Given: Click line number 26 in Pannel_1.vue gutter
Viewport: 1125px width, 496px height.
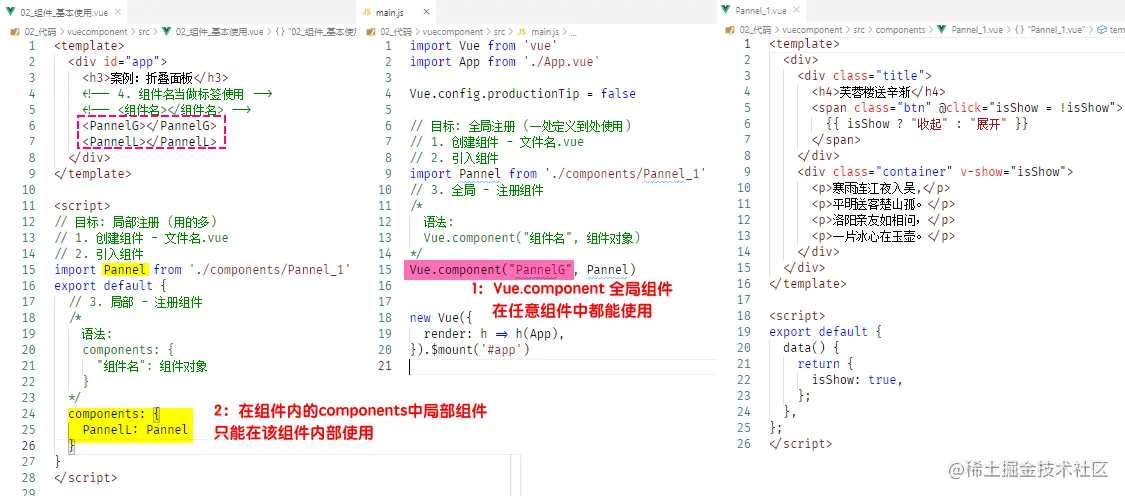Looking at the screenshot, I should 743,444.
